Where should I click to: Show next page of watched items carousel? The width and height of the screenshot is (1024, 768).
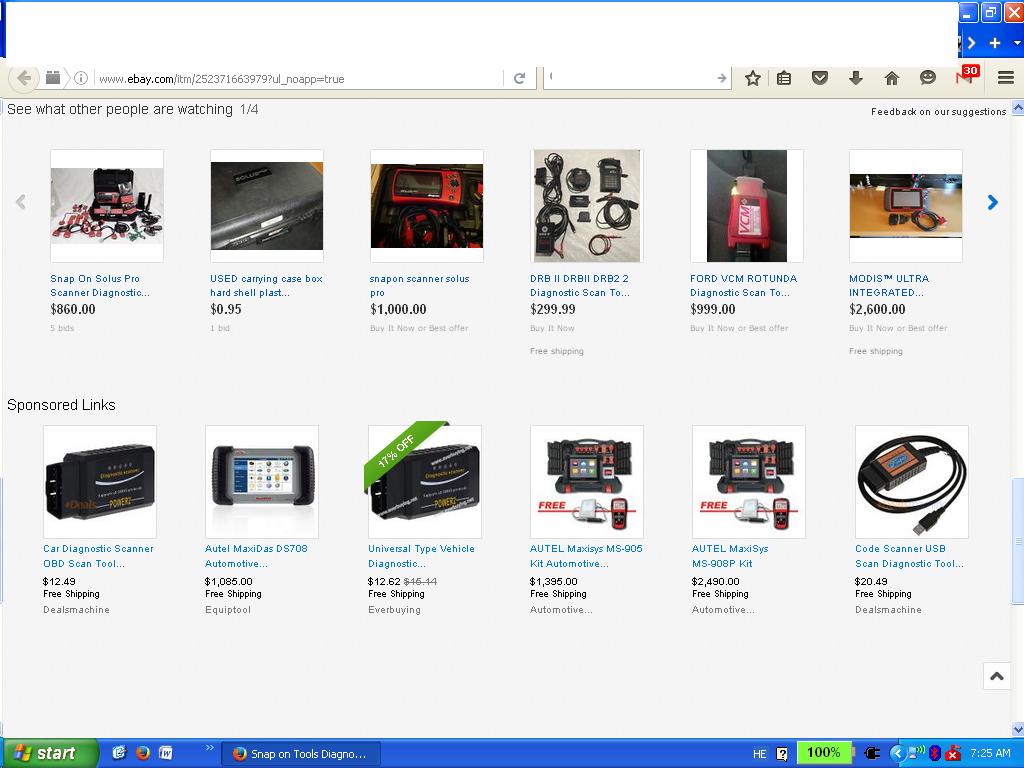(x=992, y=202)
